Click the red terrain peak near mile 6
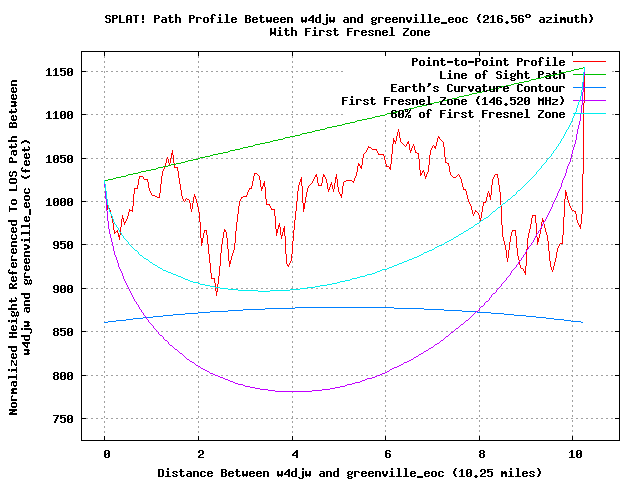640x480 pixels. pos(398,131)
